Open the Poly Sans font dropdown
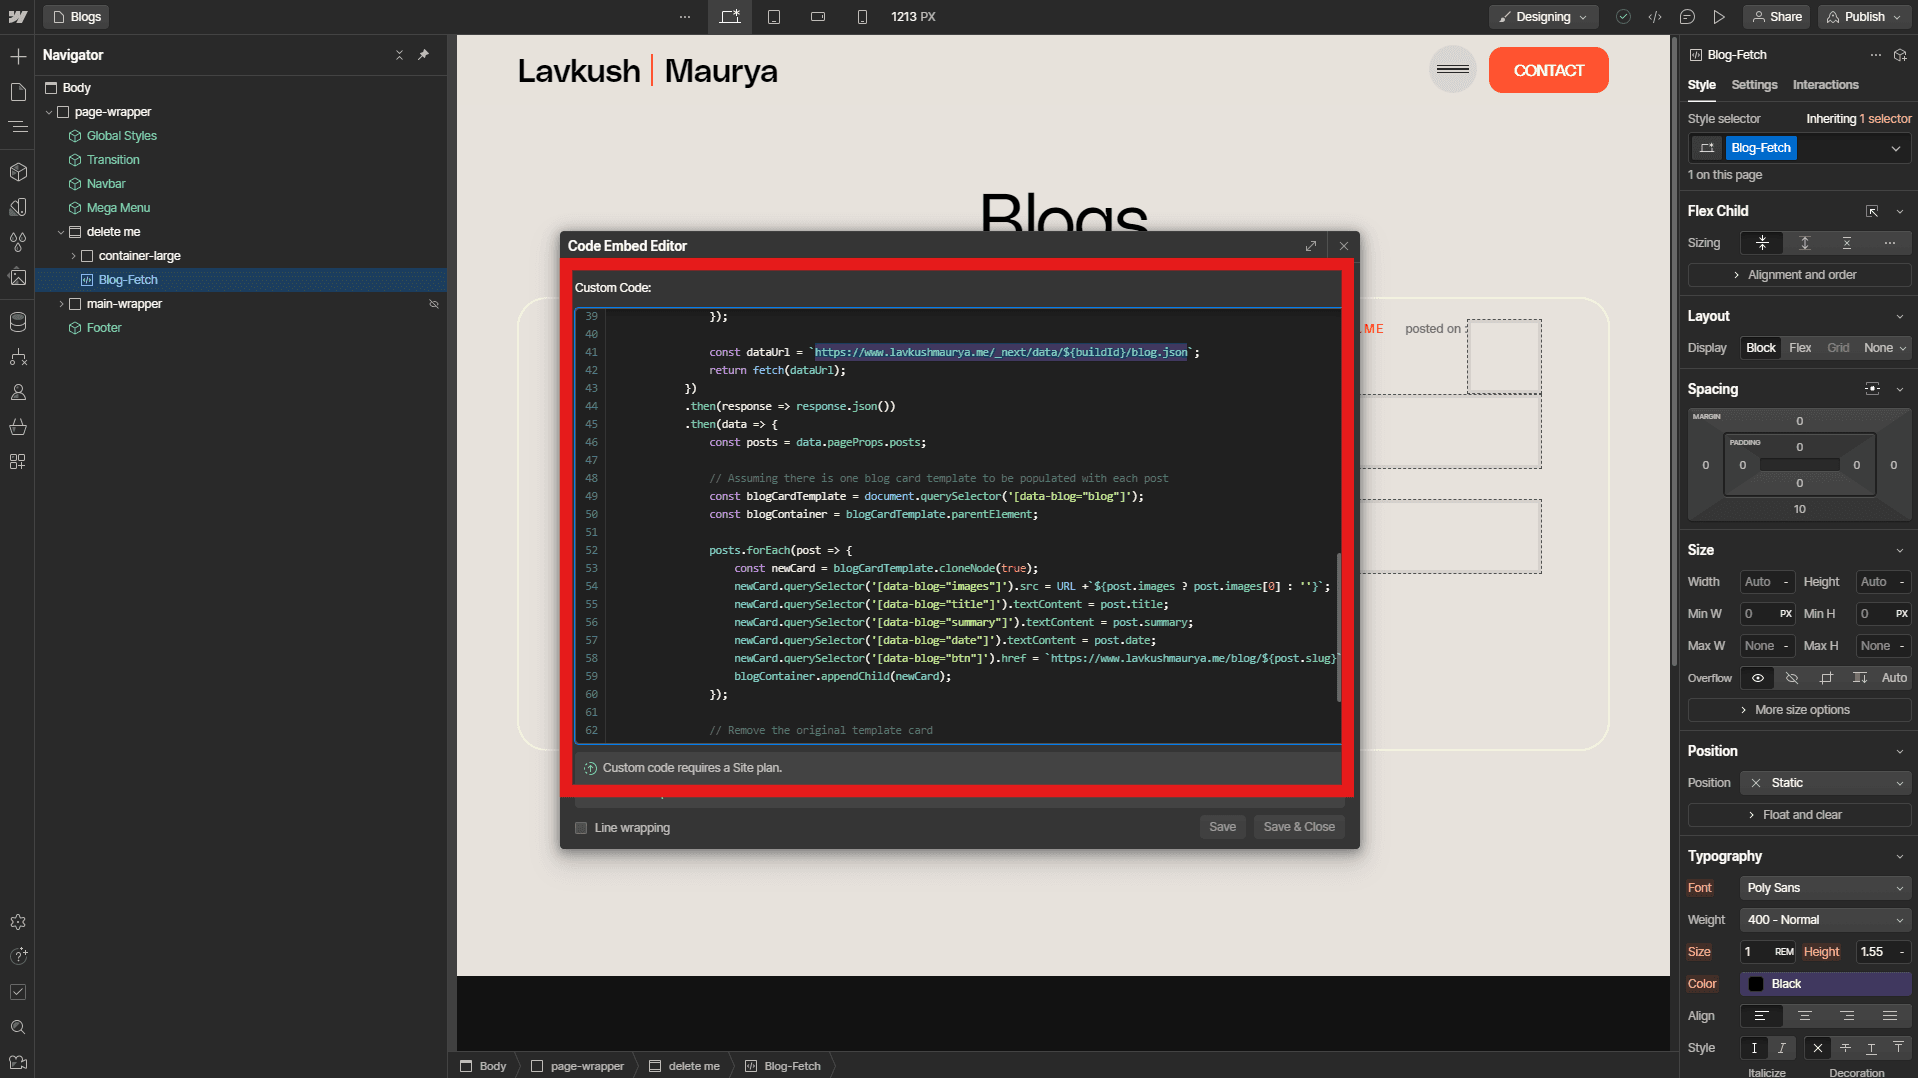 [x=1826, y=888]
